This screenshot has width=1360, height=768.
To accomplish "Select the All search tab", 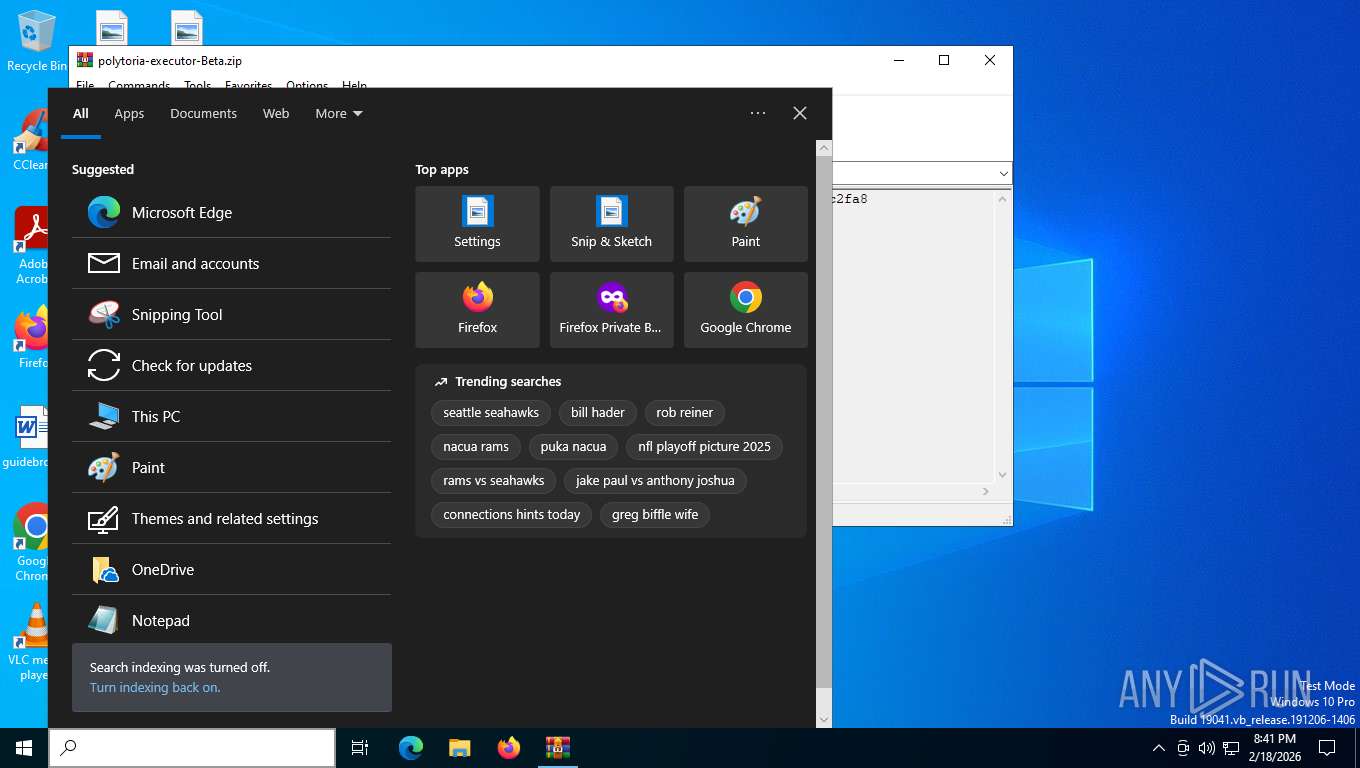I will (x=81, y=114).
